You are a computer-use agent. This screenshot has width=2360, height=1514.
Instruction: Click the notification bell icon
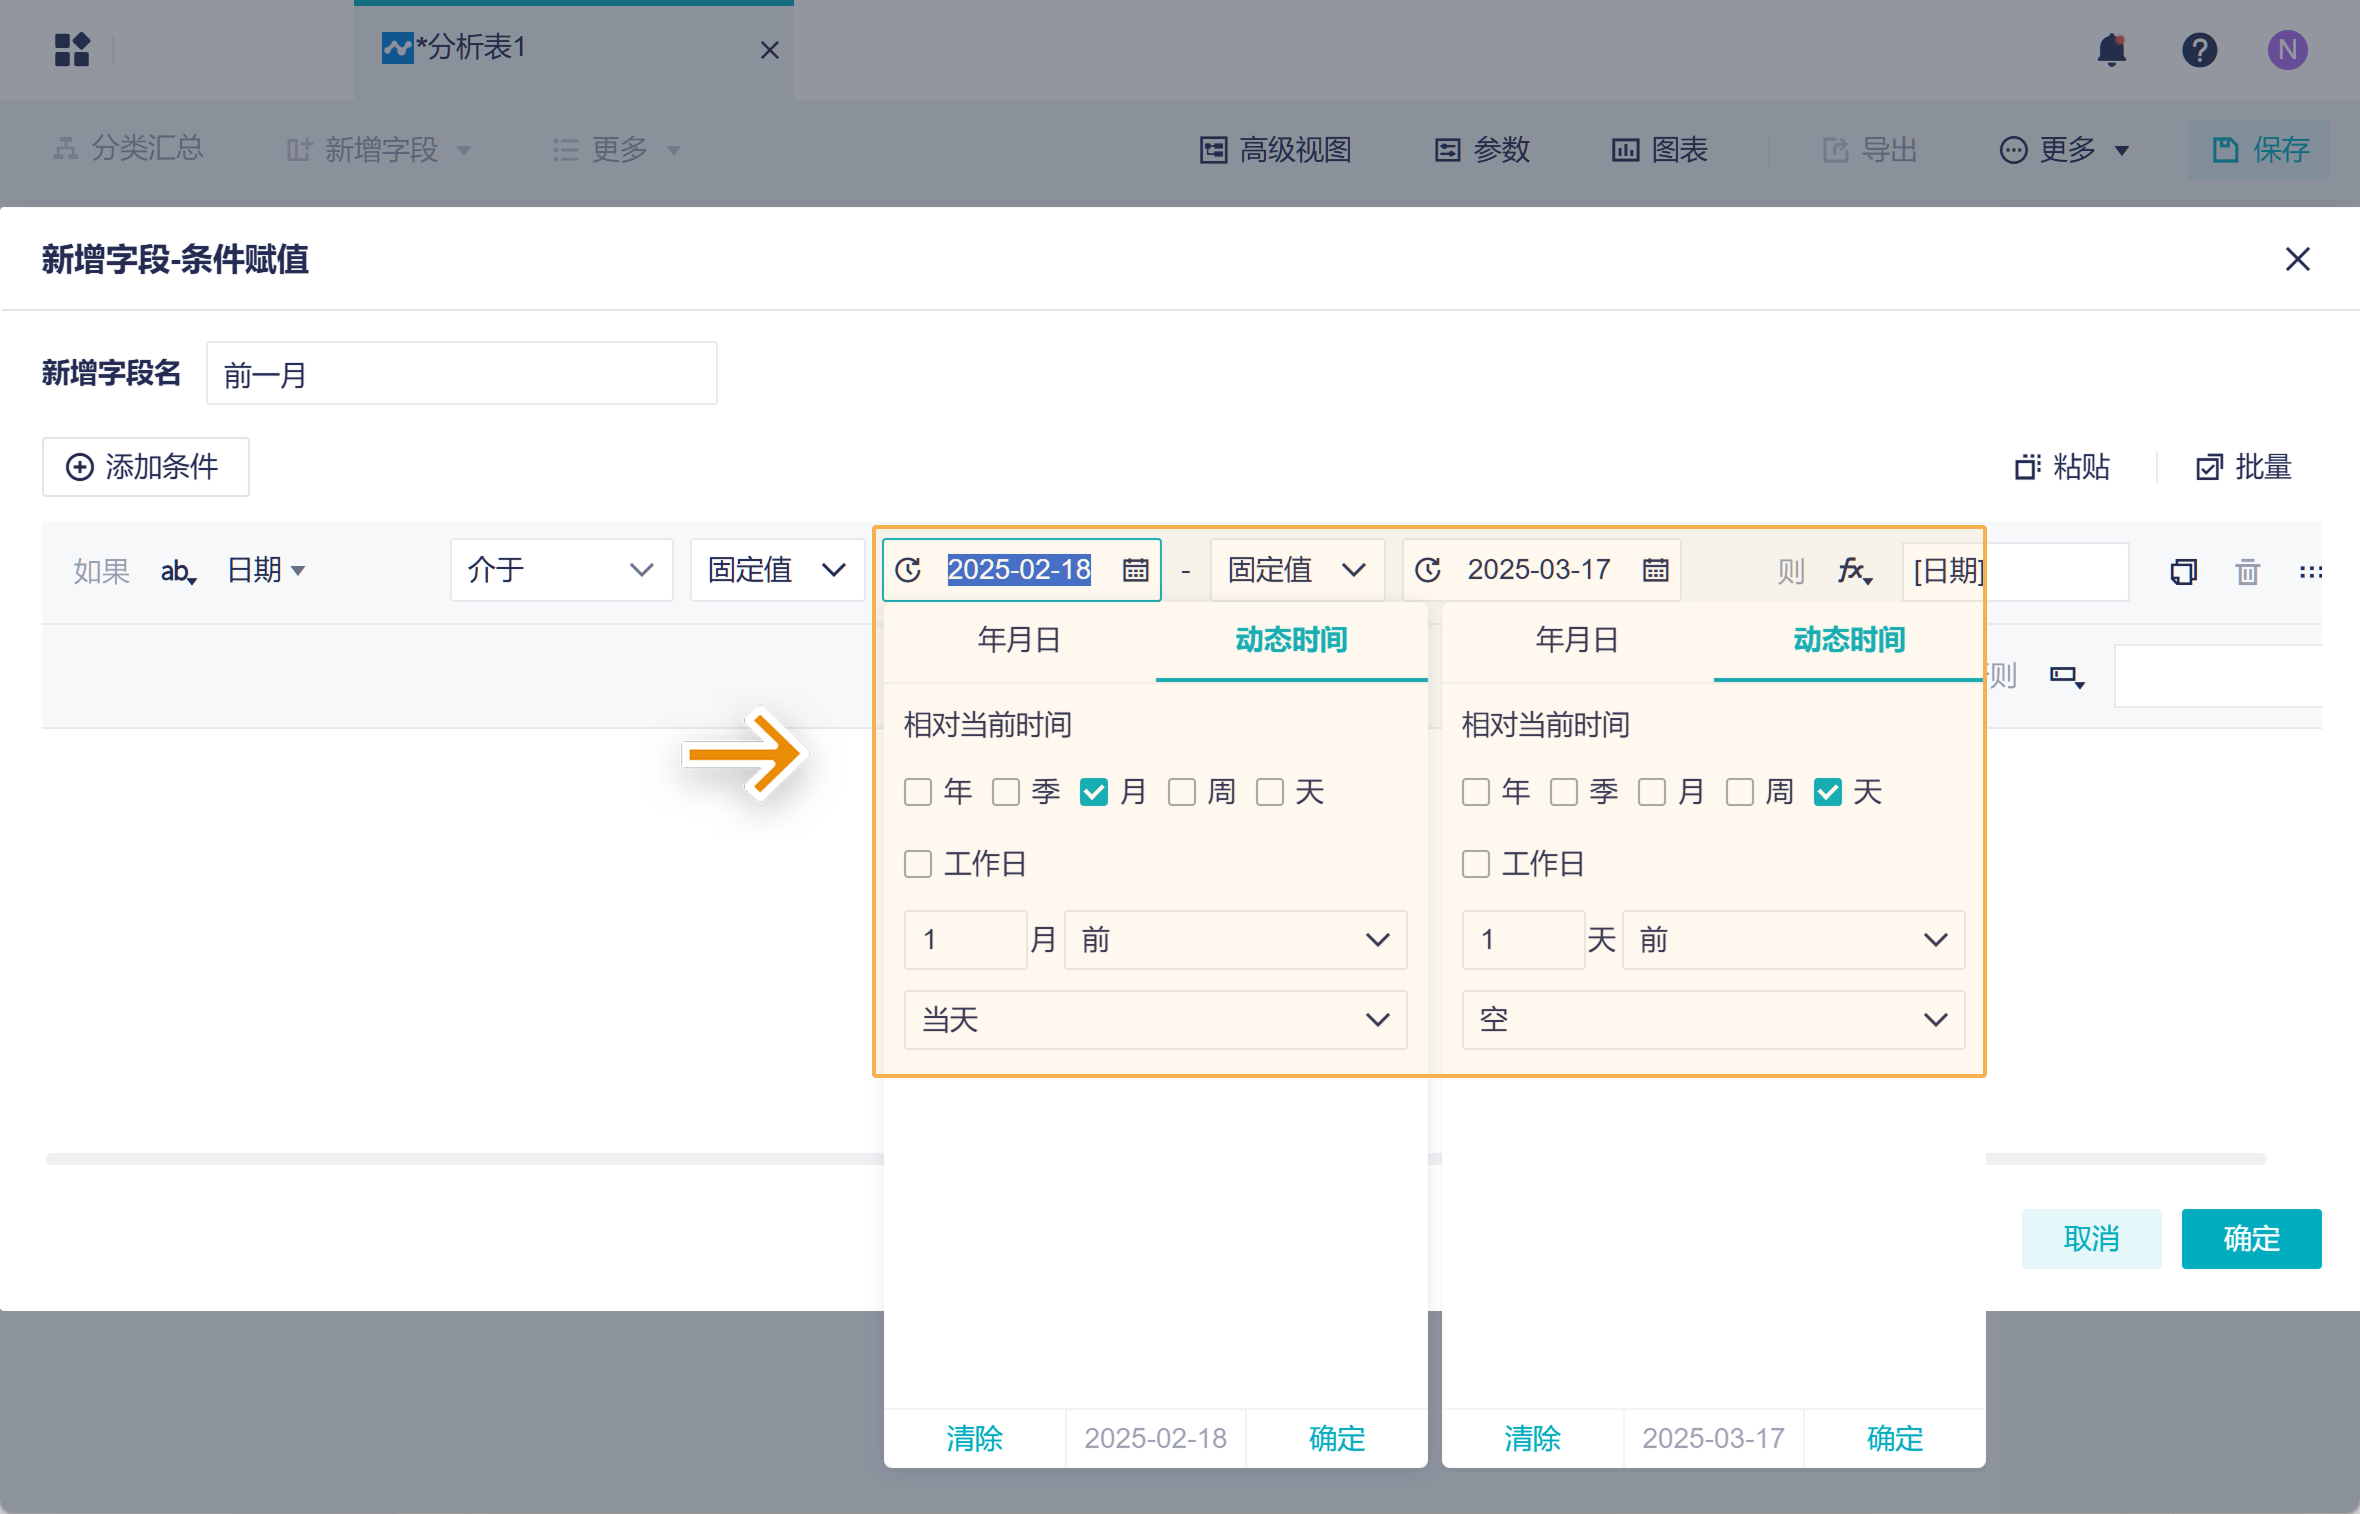(x=2111, y=49)
